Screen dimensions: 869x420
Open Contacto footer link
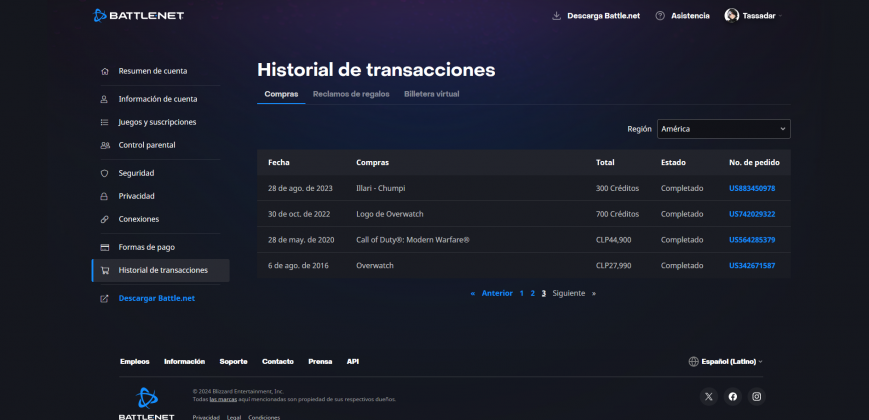[x=278, y=361]
